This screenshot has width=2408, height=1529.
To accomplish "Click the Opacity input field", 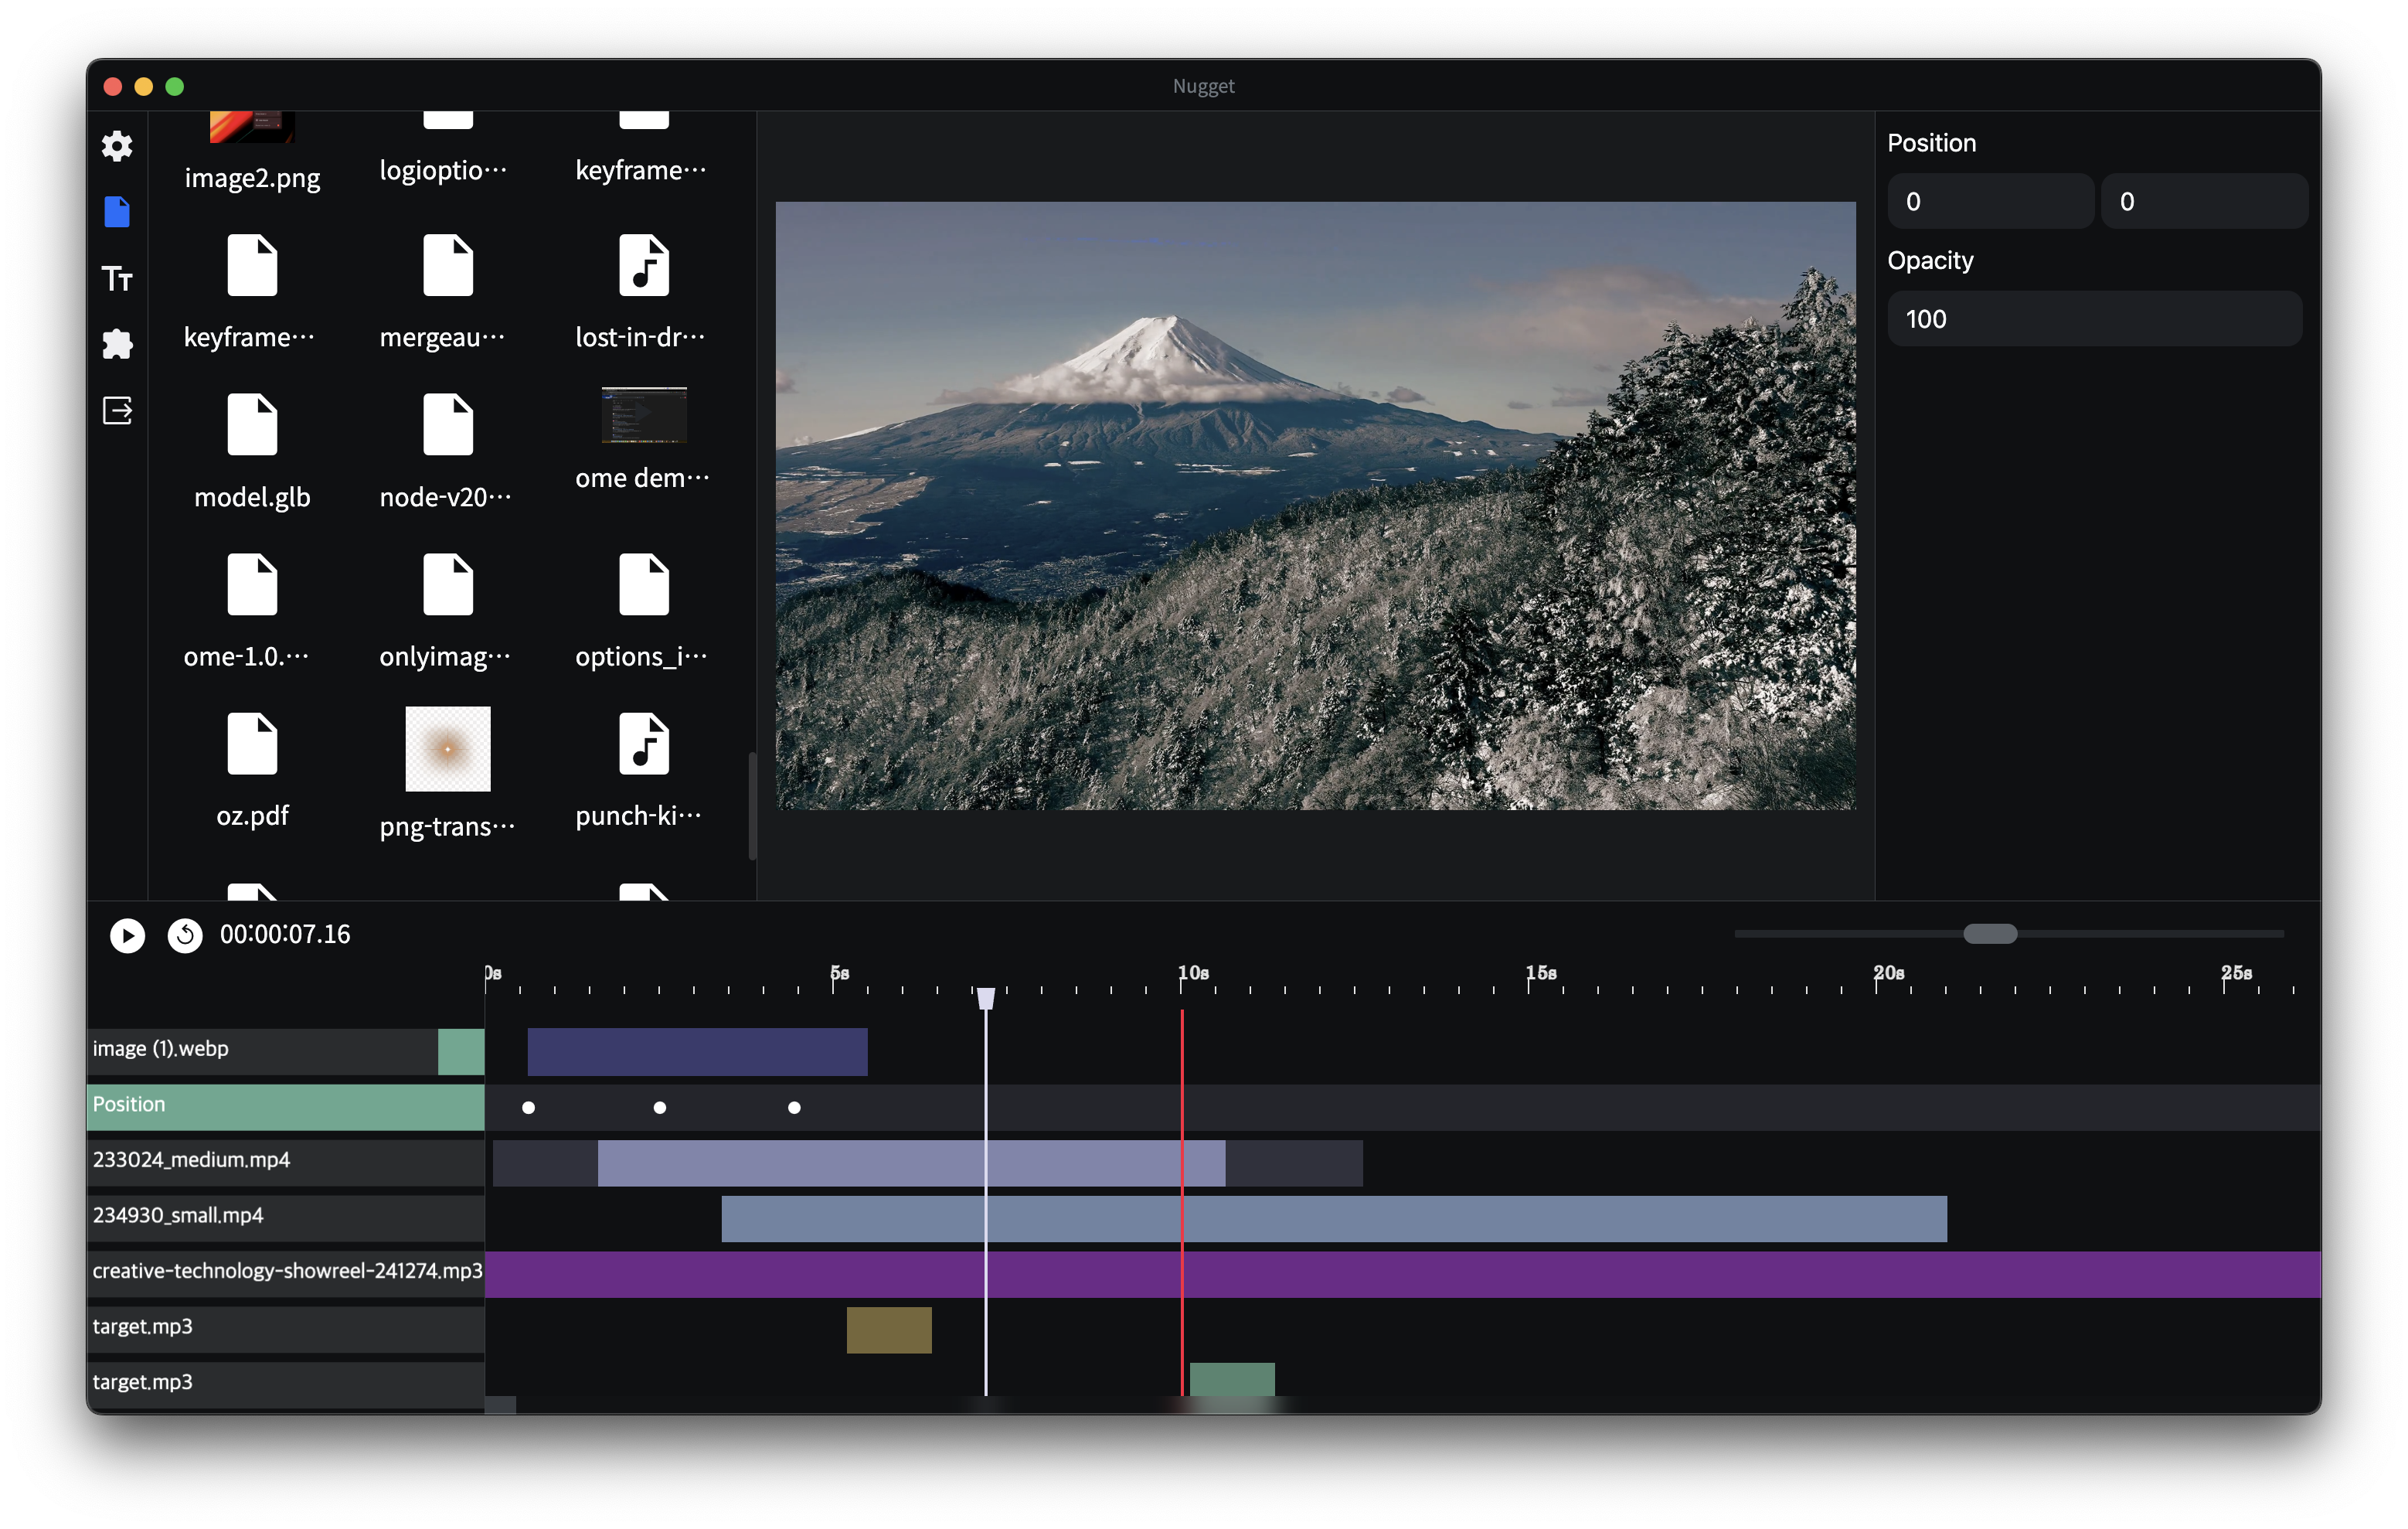I will tap(2094, 319).
